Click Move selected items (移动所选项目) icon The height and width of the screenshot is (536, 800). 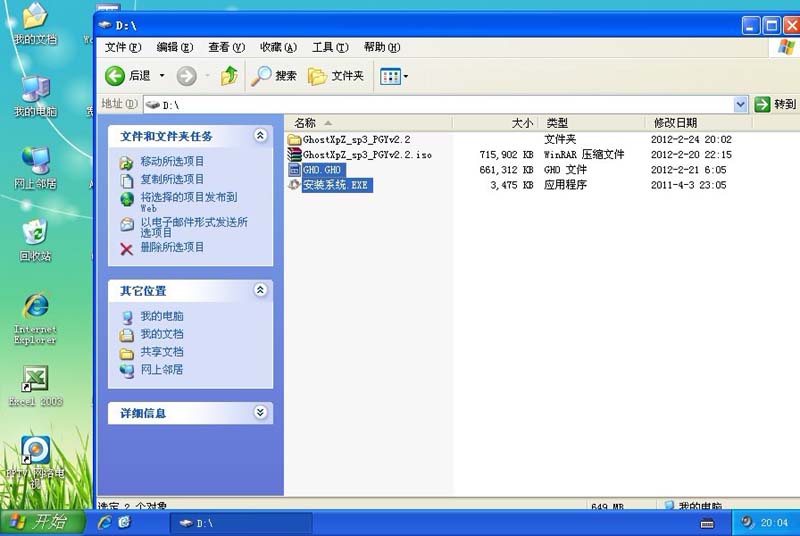tap(127, 163)
